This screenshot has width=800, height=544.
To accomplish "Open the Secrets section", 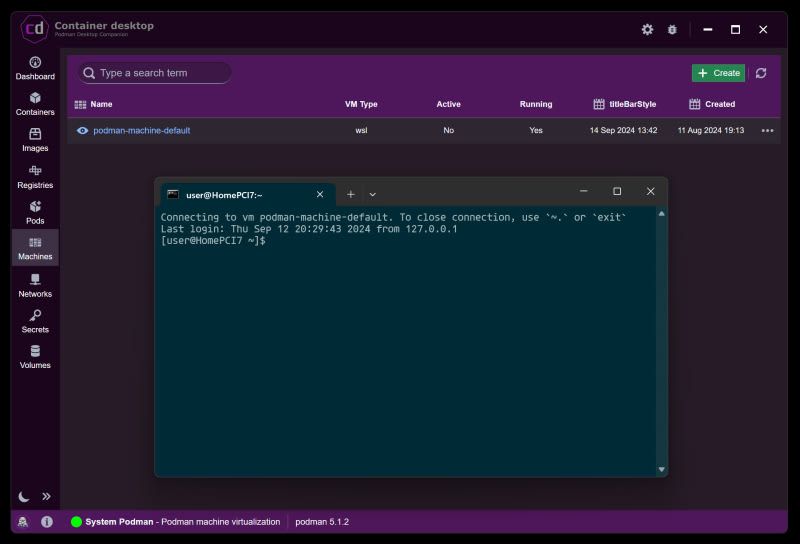I will click(x=35, y=320).
